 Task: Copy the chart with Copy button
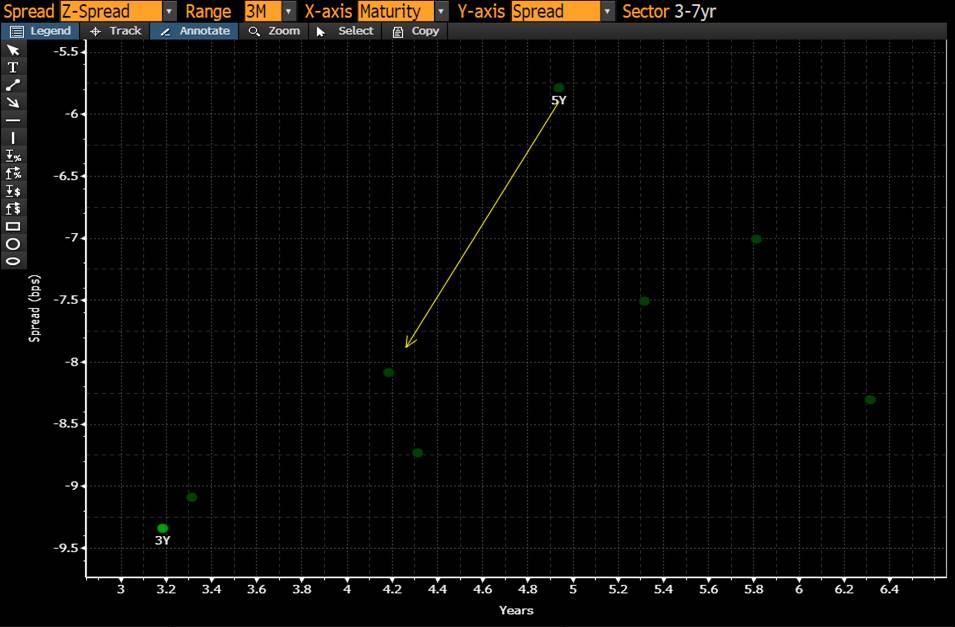pos(415,31)
